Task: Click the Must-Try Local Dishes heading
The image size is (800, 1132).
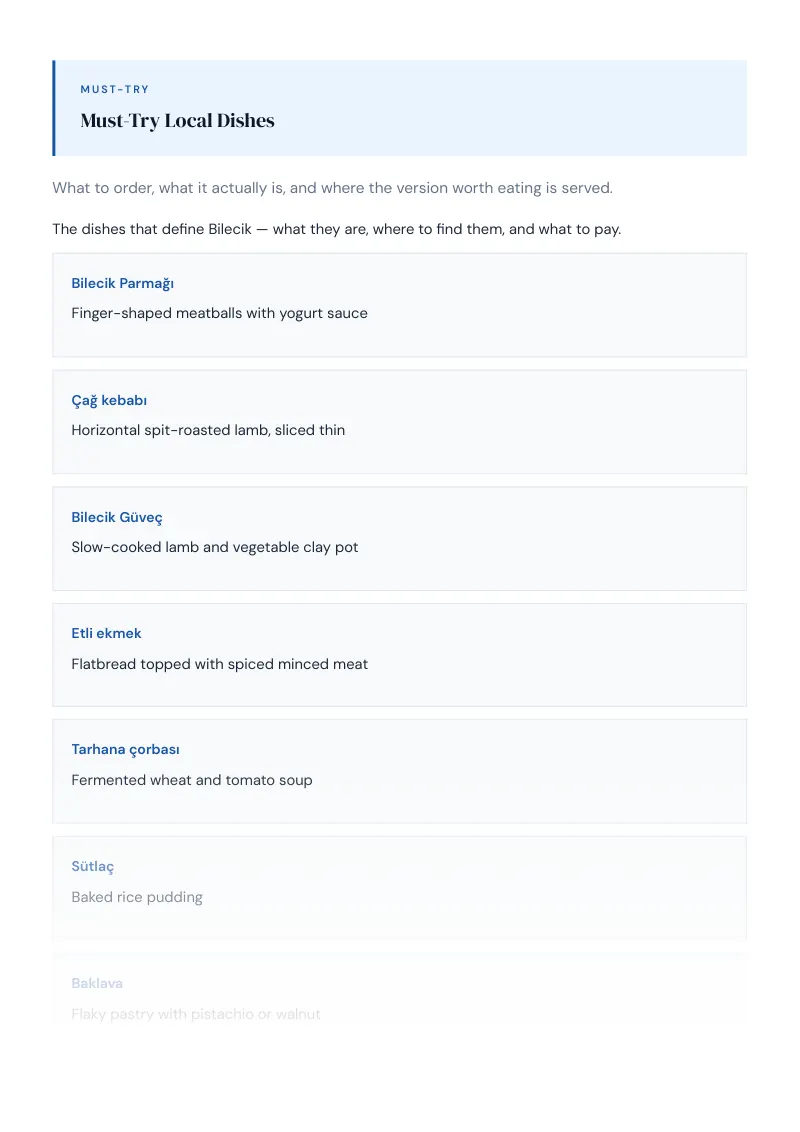Action: (177, 121)
